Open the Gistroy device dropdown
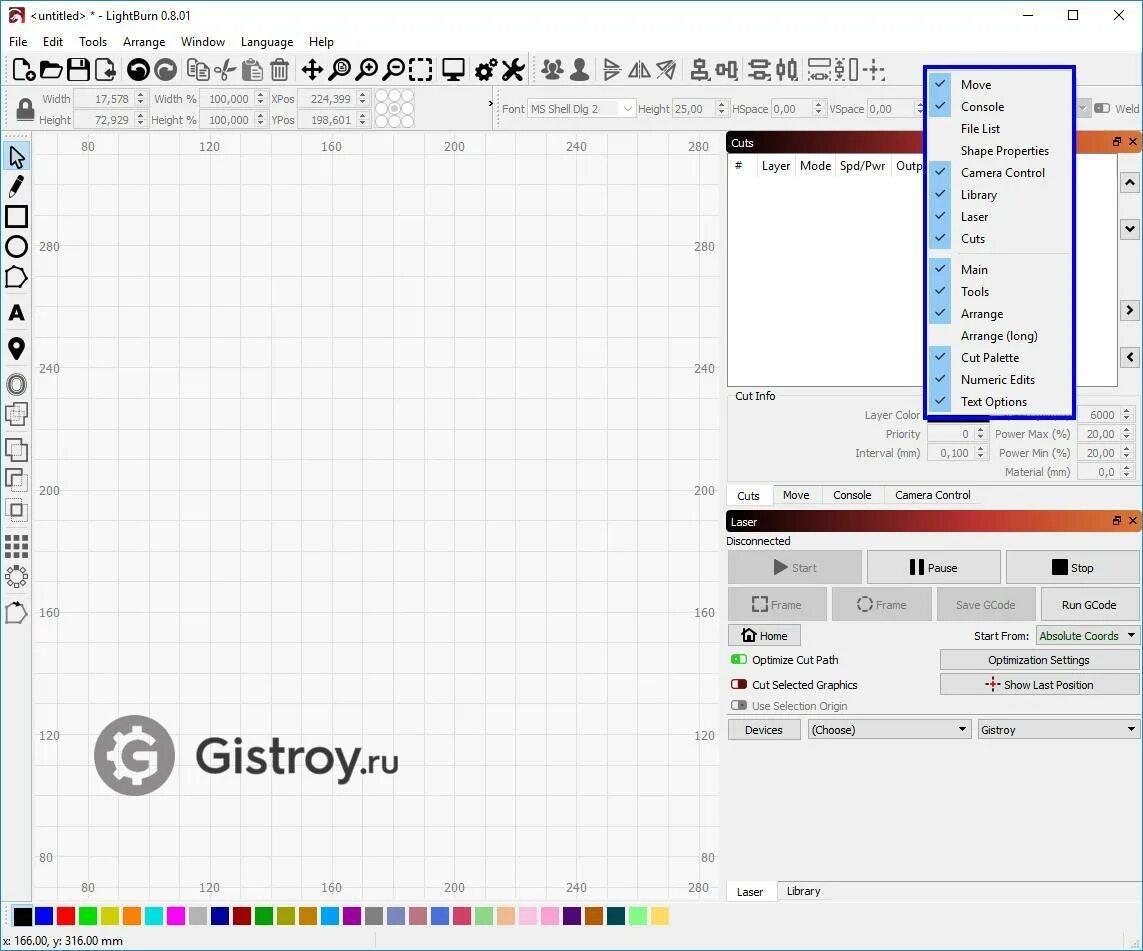1143x951 pixels. coord(1058,729)
